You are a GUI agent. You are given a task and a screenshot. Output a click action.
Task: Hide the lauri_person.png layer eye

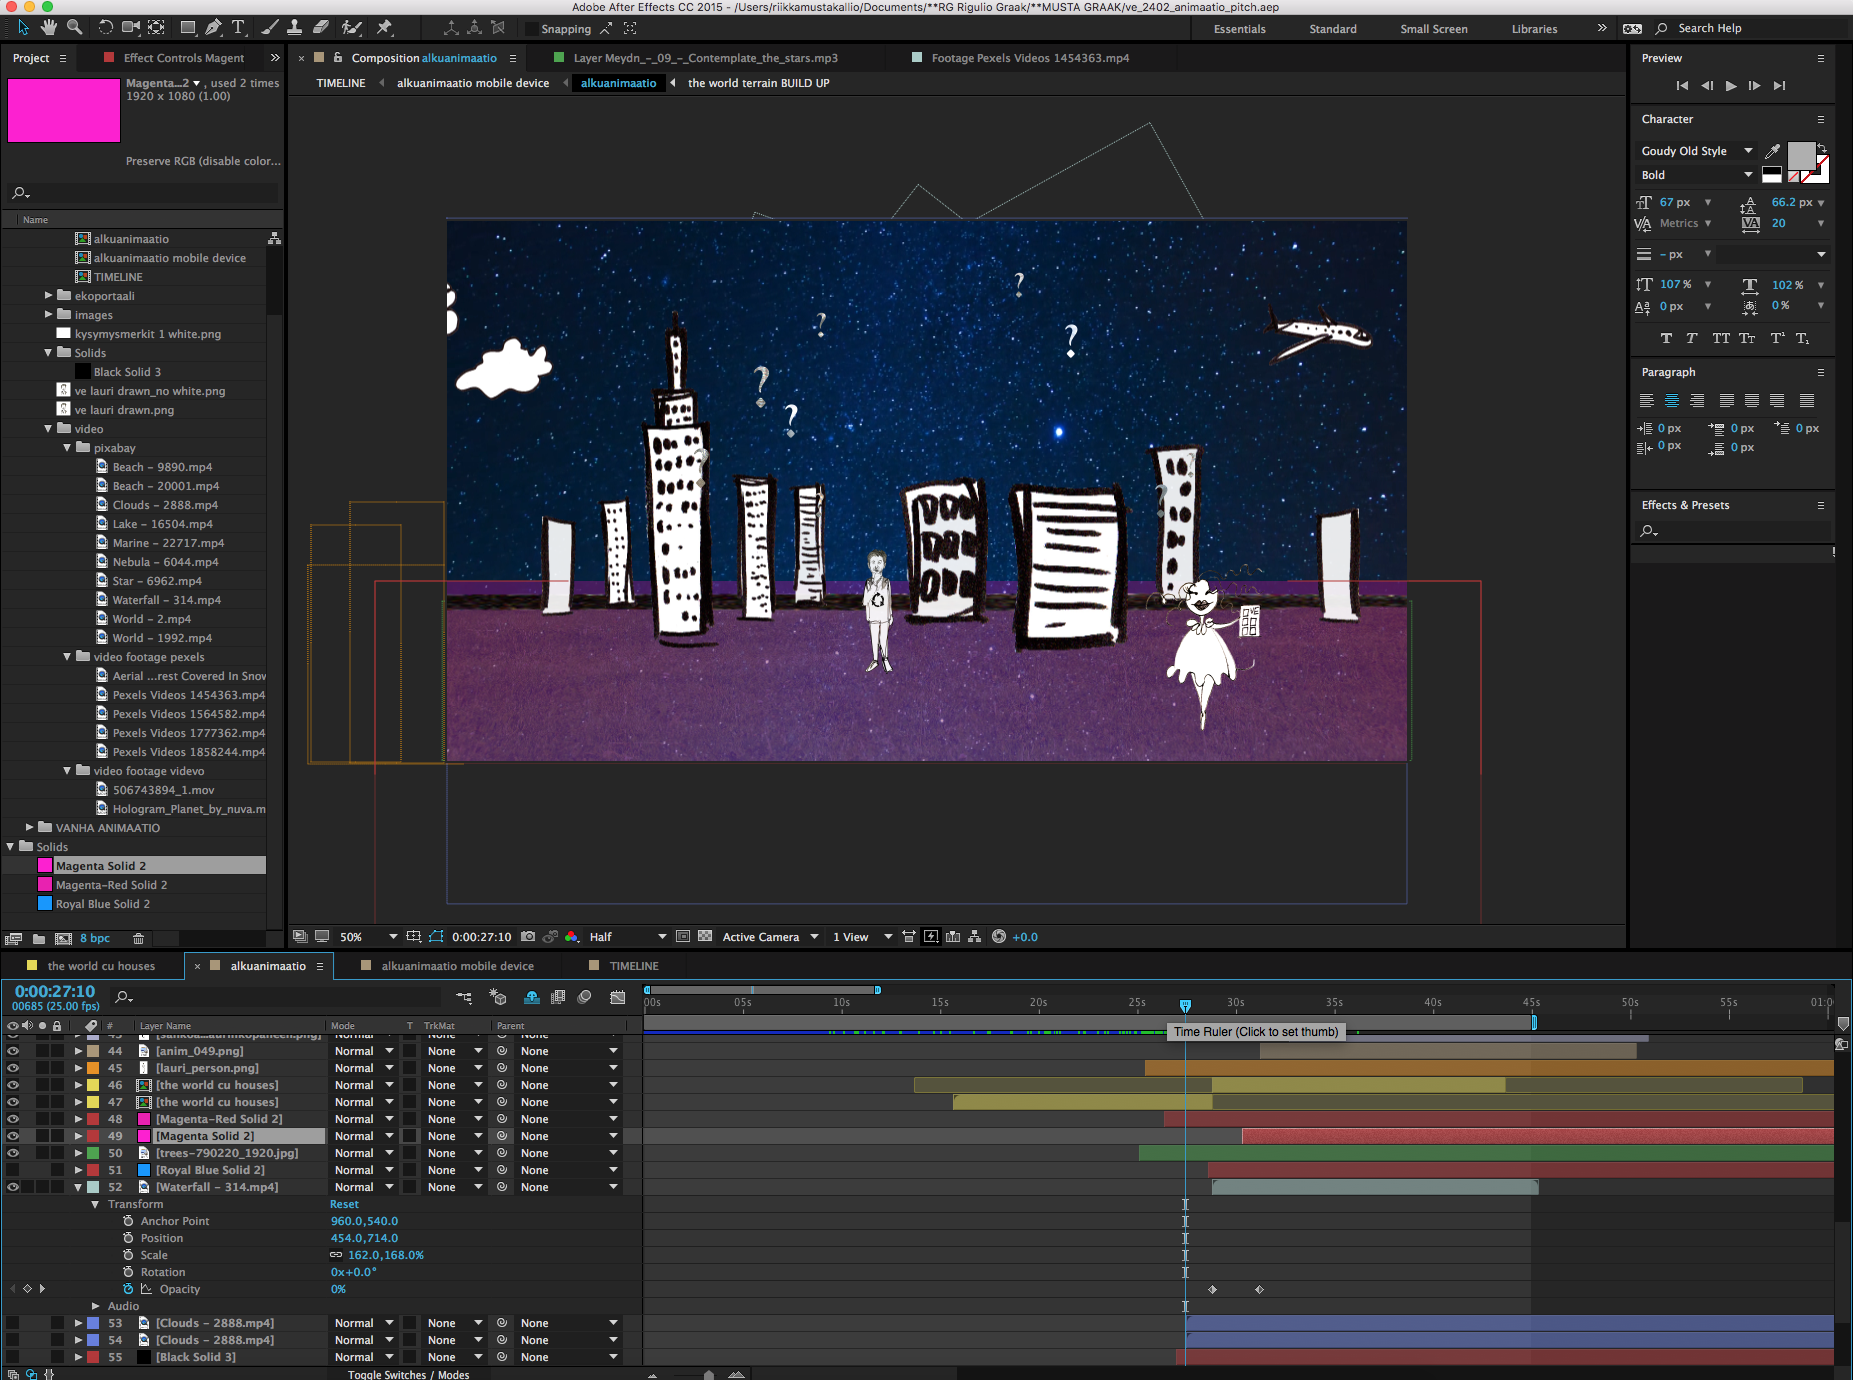click(x=13, y=1068)
